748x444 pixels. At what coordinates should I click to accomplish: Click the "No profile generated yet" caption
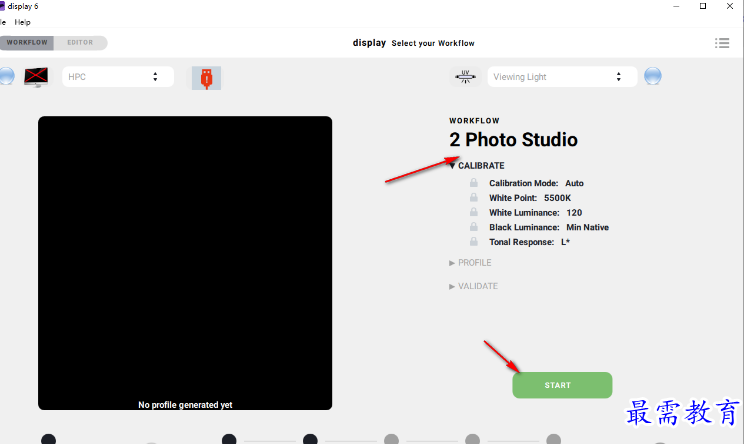(x=185, y=405)
